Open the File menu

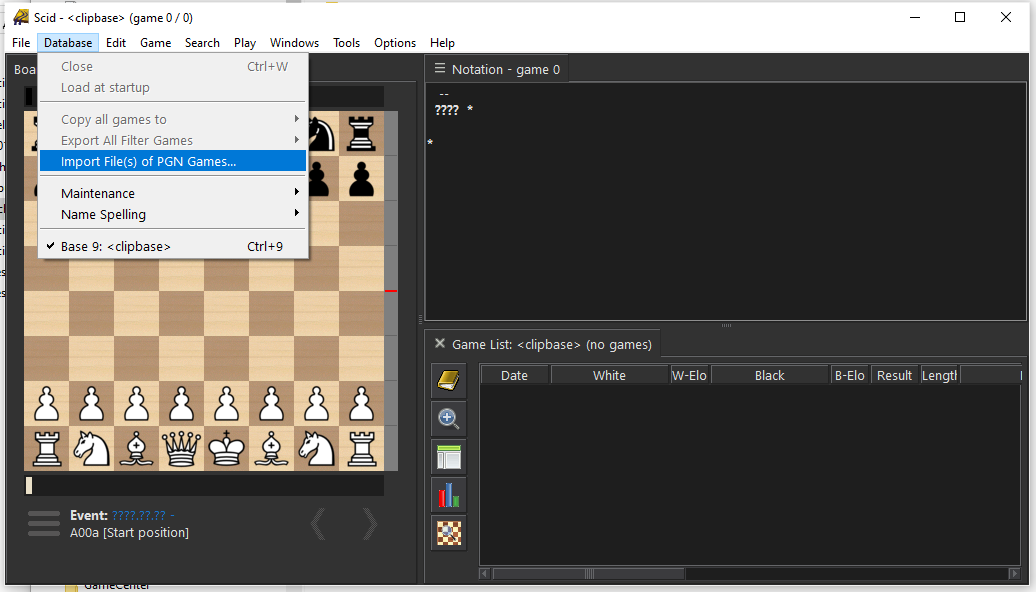(x=21, y=43)
